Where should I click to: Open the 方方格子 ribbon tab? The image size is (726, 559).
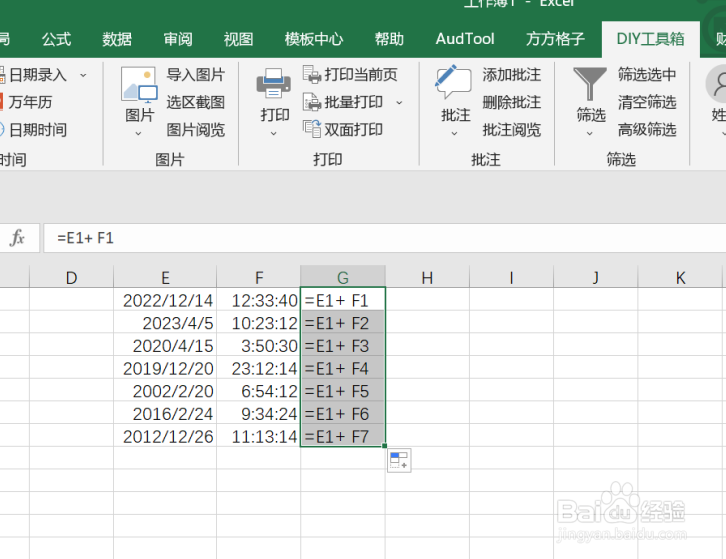(555, 39)
